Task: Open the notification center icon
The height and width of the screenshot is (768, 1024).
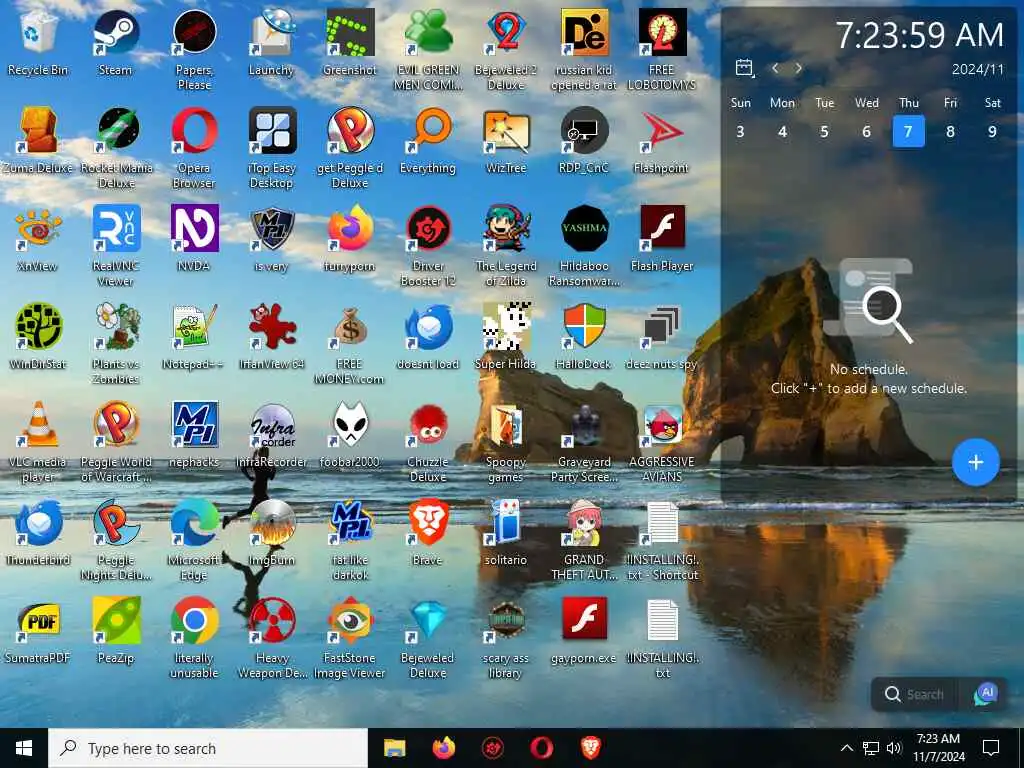Action: click(x=991, y=748)
